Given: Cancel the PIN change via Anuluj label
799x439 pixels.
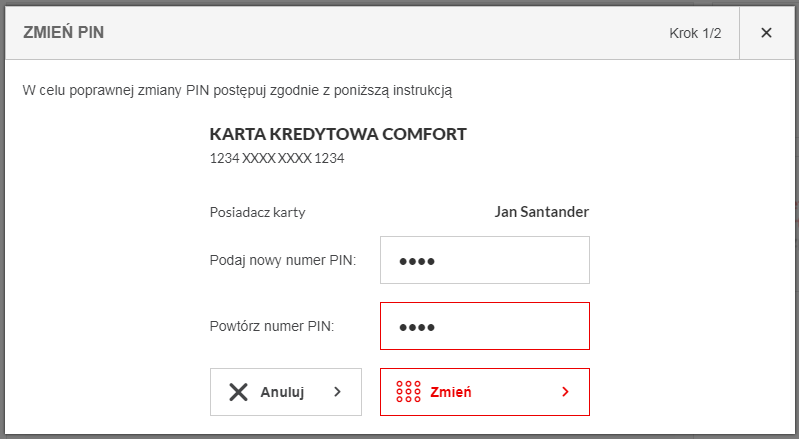Looking at the screenshot, I should tap(282, 392).
